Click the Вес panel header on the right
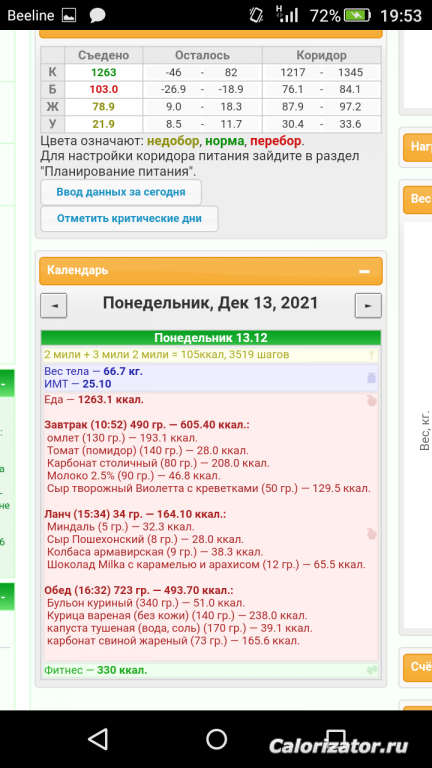Image resolution: width=432 pixels, height=768 pixels. point(417,200)
